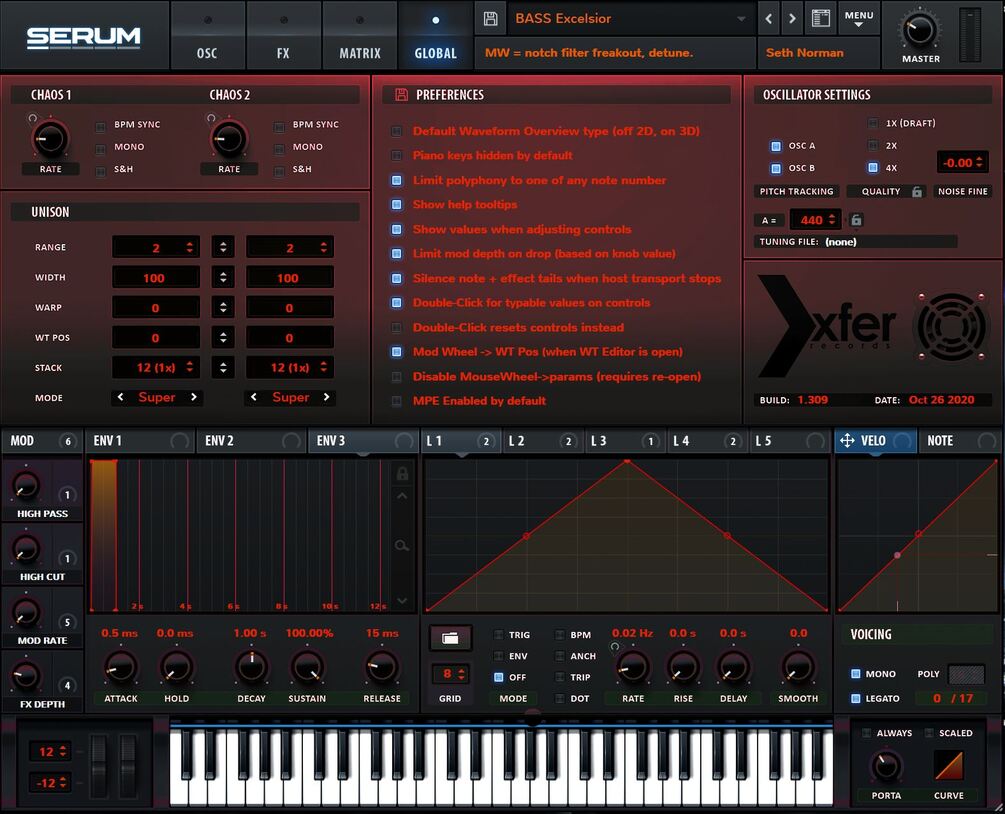The width and height of the screenshot is (1005, 814).
Task: Click the Unison Range link arrows
Action: click(223, 247)
